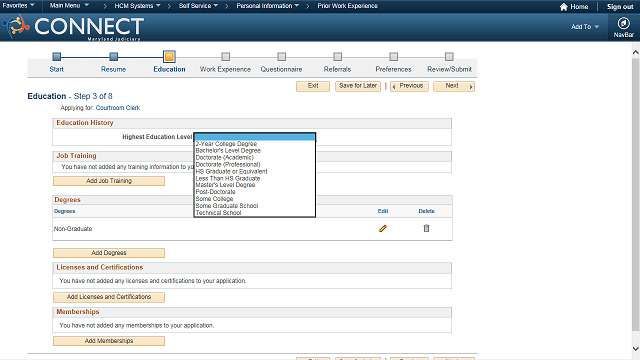Screen dimensions: 640x360
Task: Sort by the Degrees column header
Action: tap(64, 211)
